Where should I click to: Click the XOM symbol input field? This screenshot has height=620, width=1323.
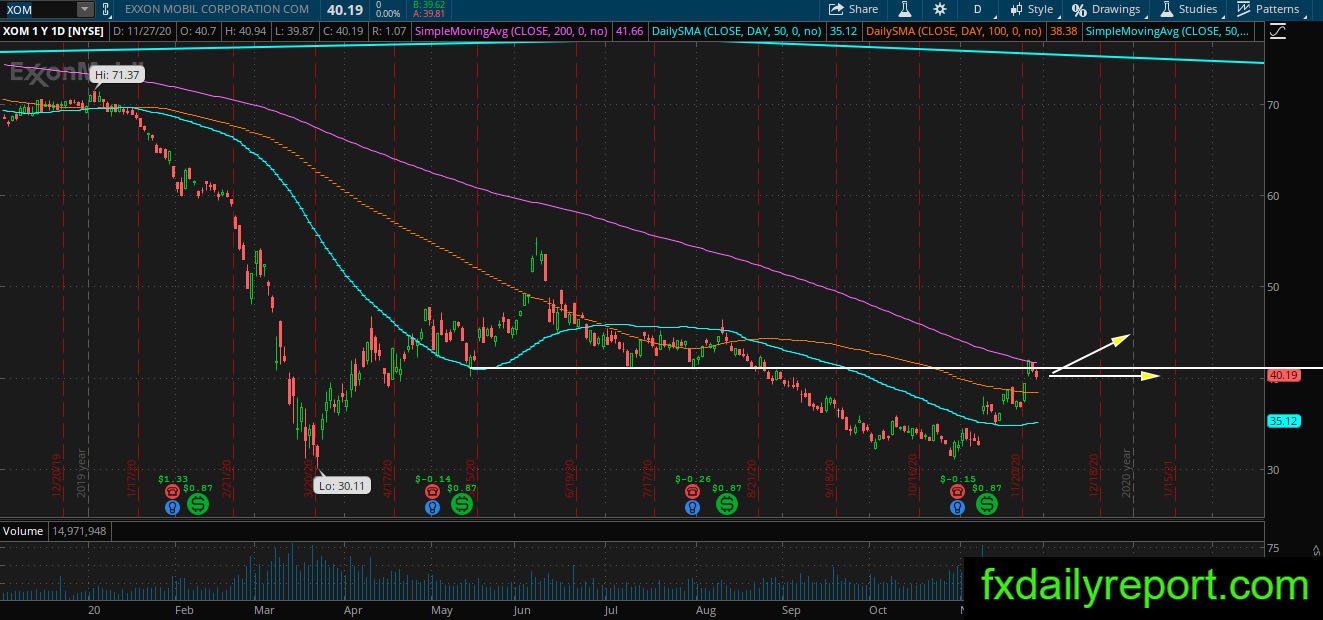[x=38, y=9]
